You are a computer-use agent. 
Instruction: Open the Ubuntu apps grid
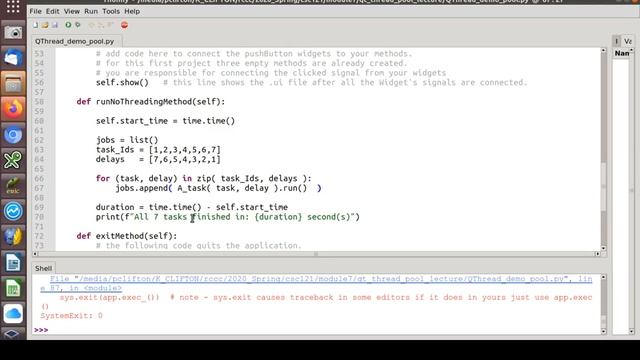(x=13, y=7)
